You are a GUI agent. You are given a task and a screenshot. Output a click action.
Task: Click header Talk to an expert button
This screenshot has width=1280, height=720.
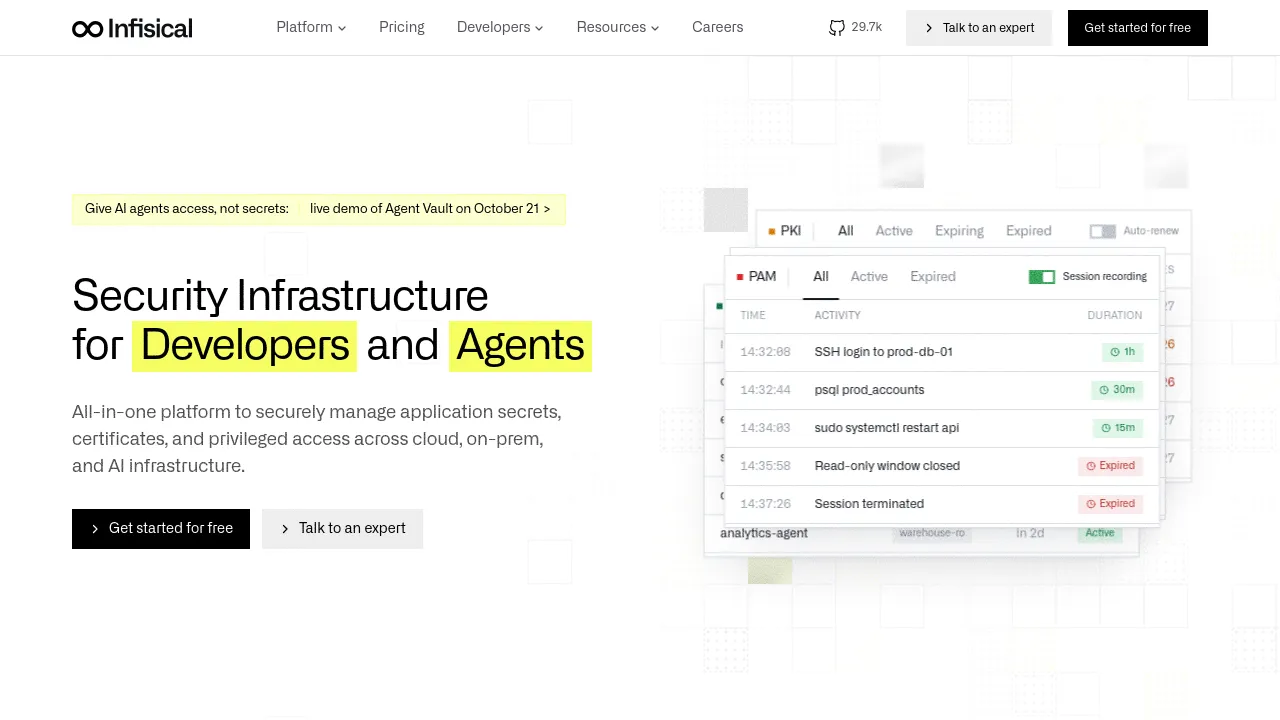tap(979, 28)
